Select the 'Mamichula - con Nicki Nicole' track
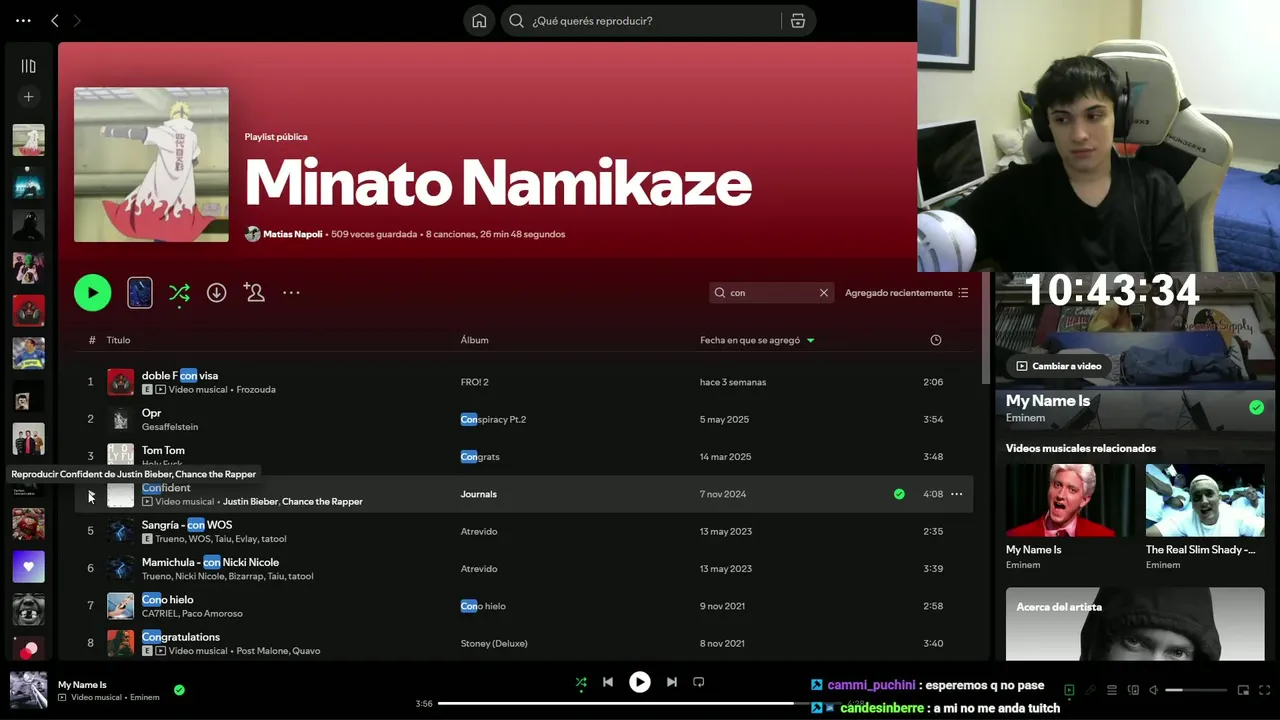This screenshot has width=1280, height=720. click(x=210, y=562)
